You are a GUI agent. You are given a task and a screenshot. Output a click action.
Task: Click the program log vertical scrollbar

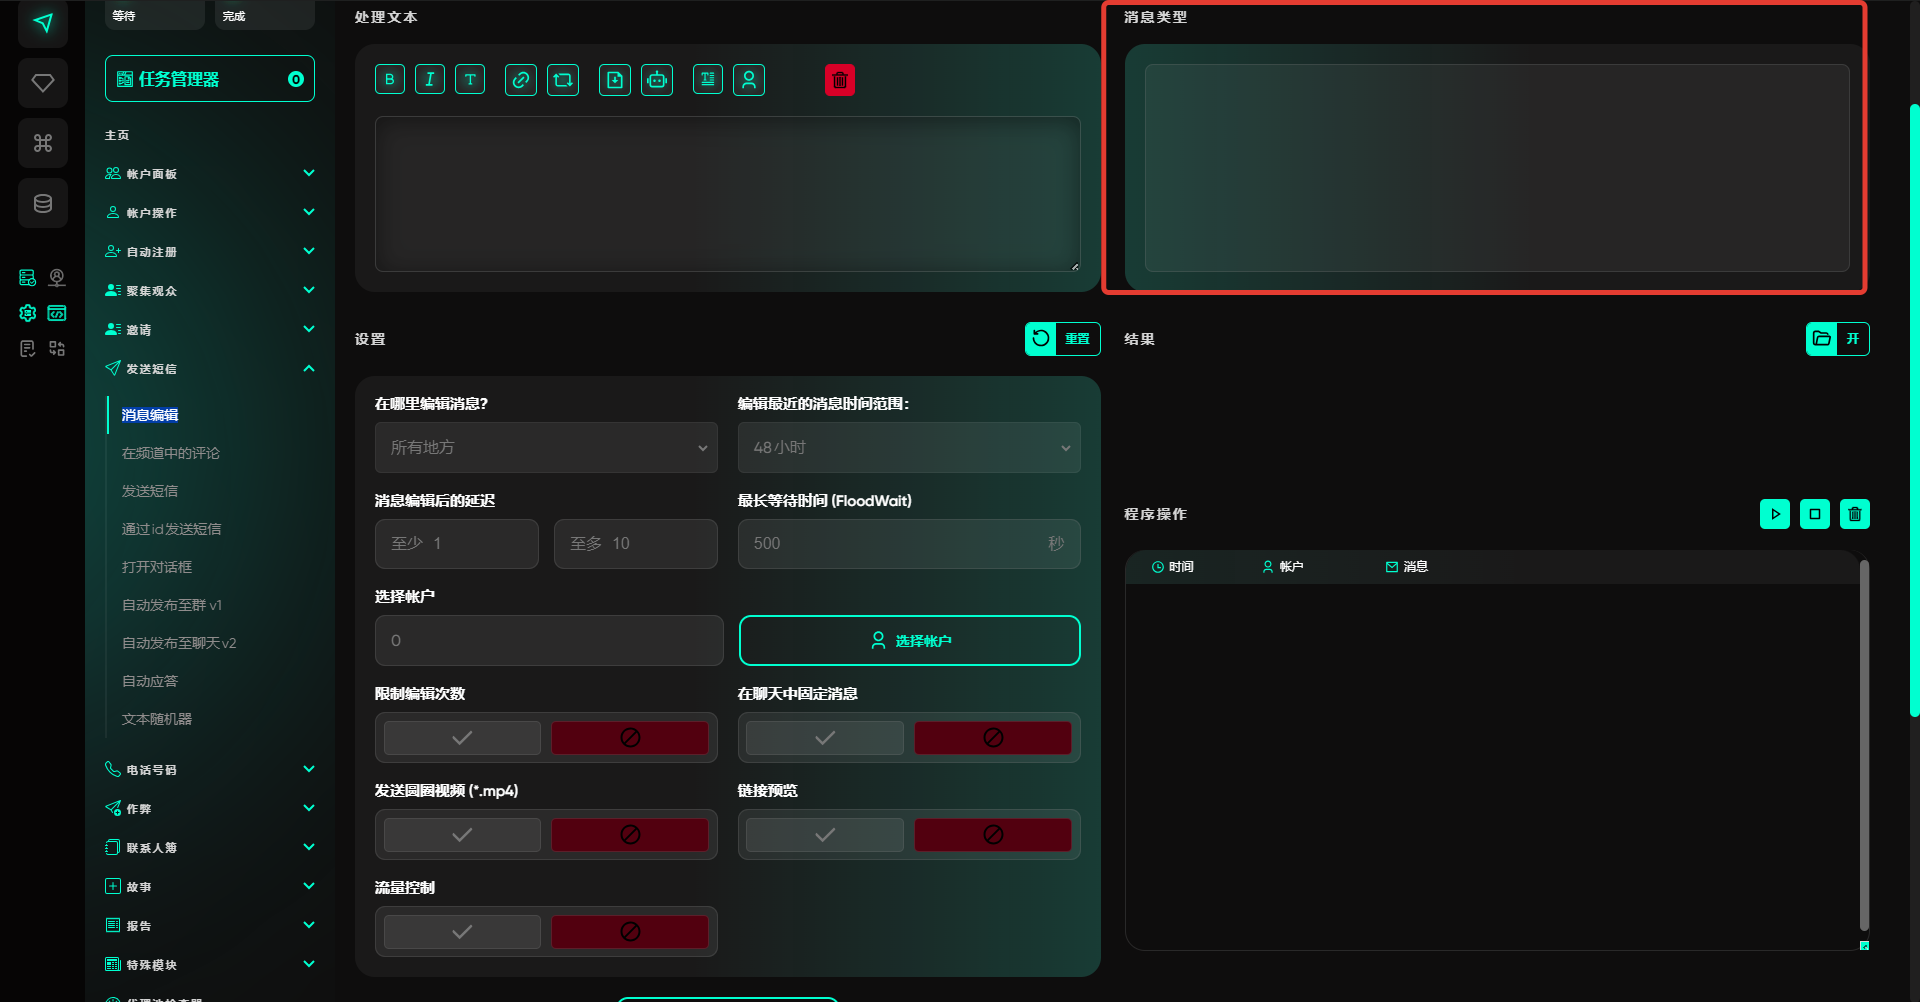point(1863,745)
